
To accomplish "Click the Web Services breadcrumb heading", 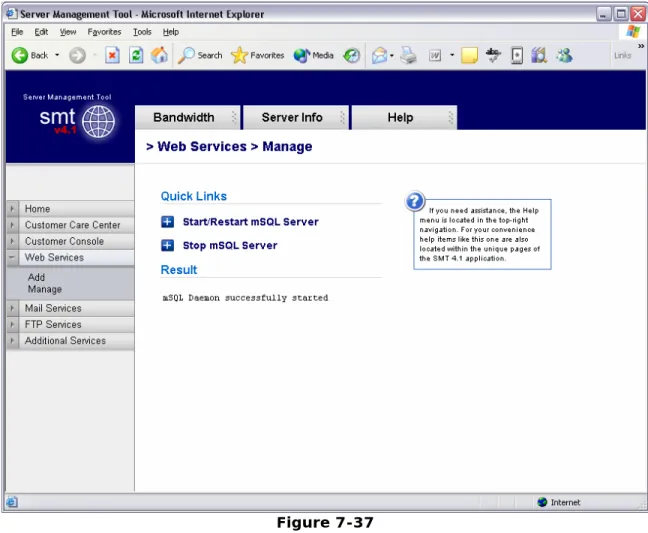I will pyautogui.click(x=202, y=147).
